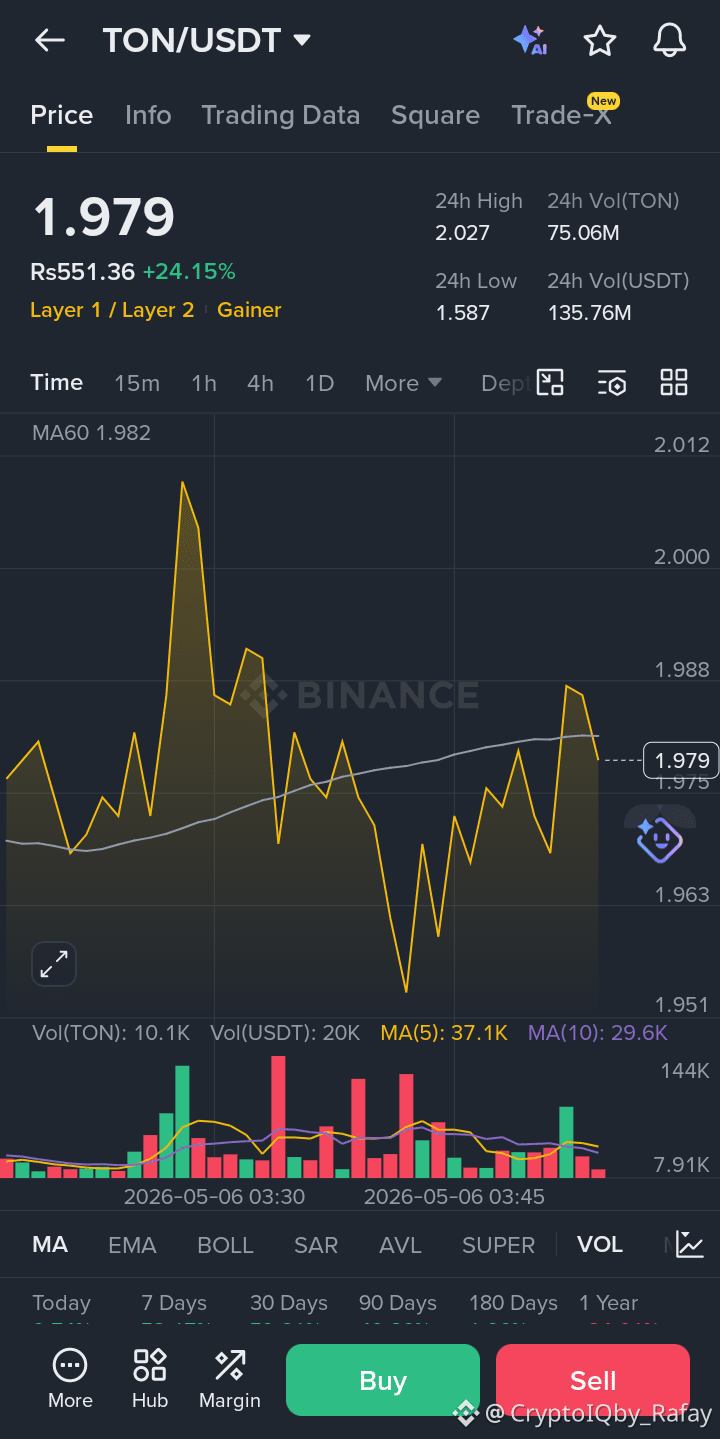Screen dimensions: 720x1439
Task: Open the Layer 1 / Layer 2 tag
Action: (x=112, y=310)
